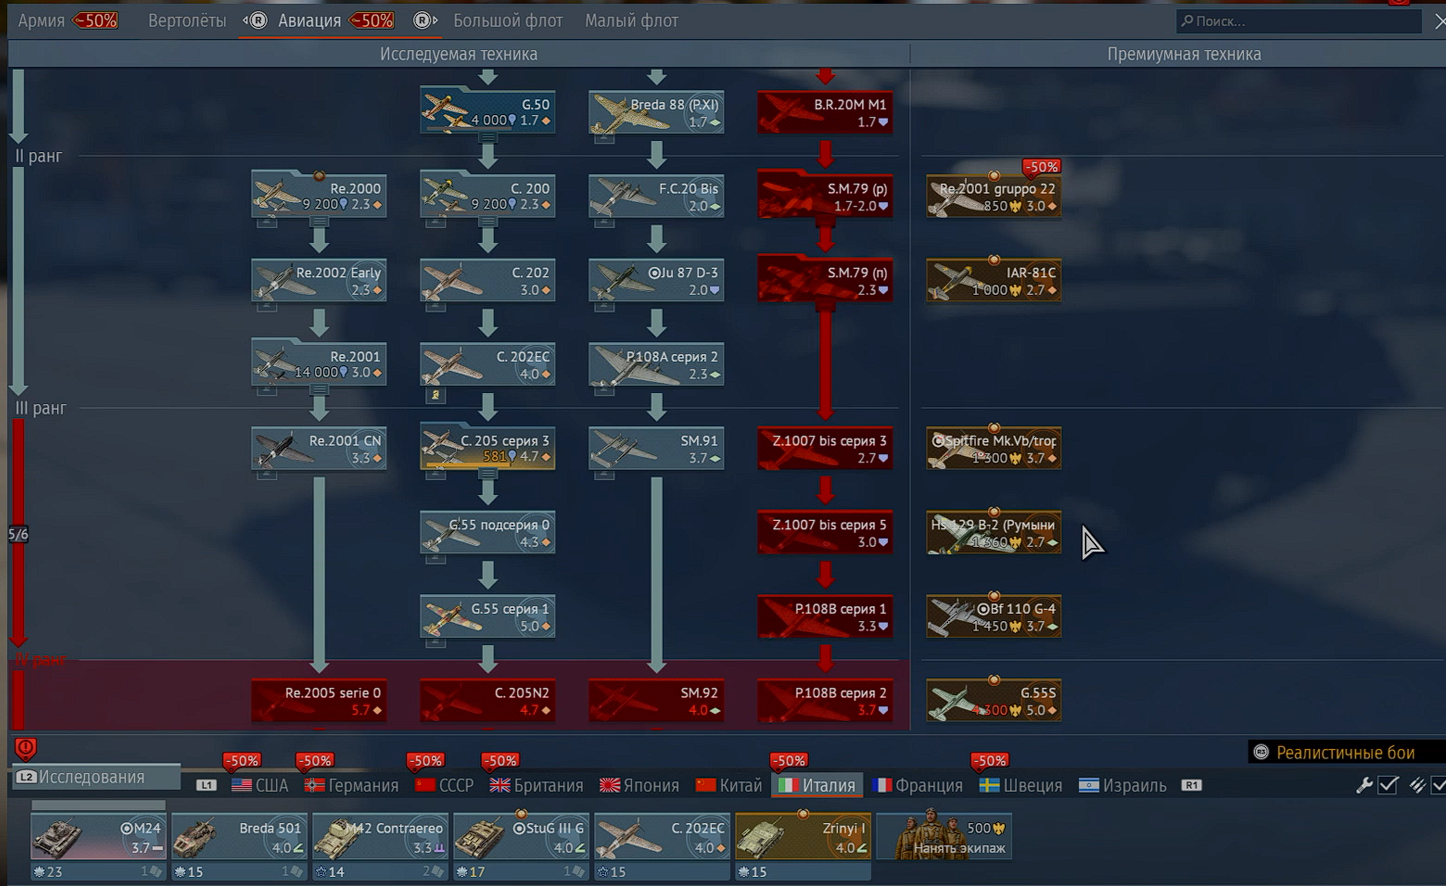Select the Япония nation tab
The width and height of the screenshot is (1446, 886).
coord(639,785)
